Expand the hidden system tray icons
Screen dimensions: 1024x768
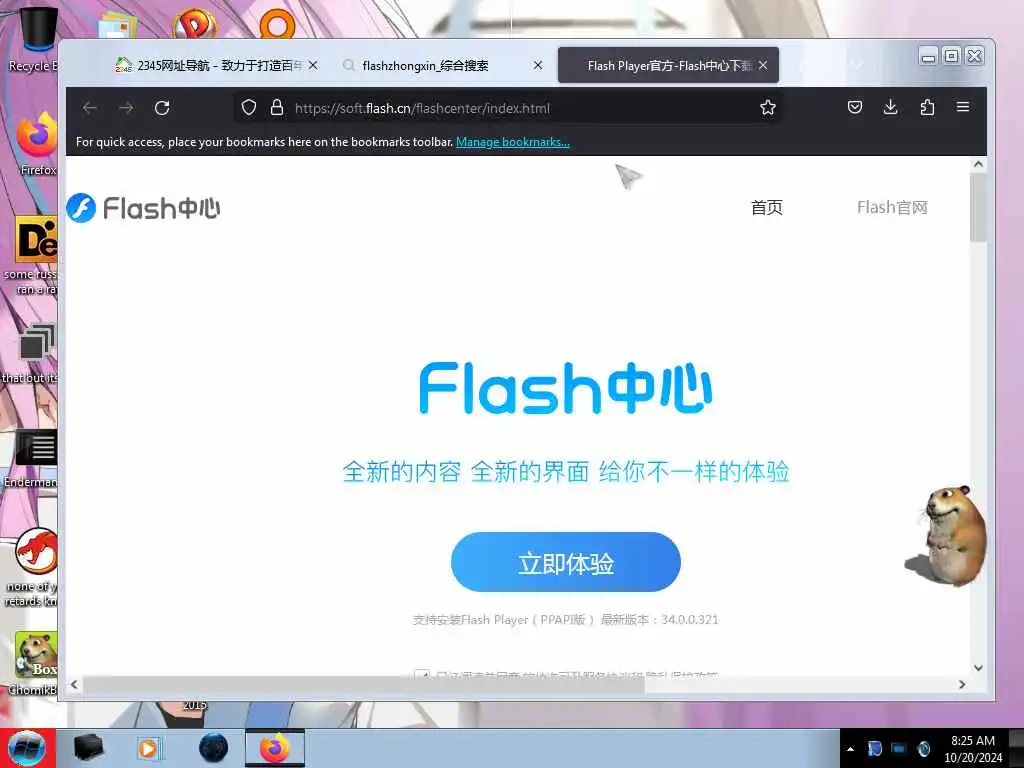pyautogui.click(x=850, y=749)
